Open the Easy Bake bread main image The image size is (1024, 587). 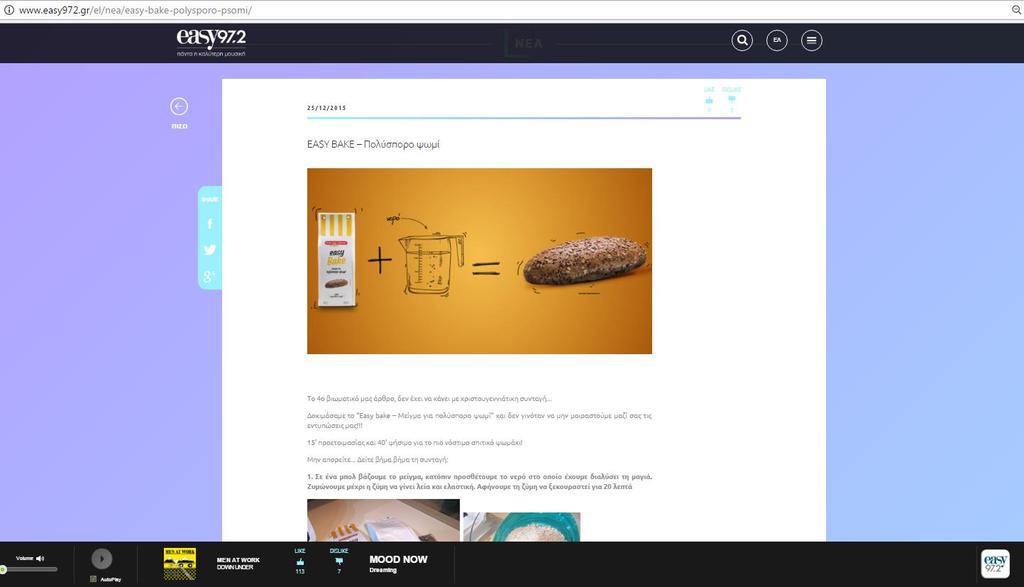point(479,261)
